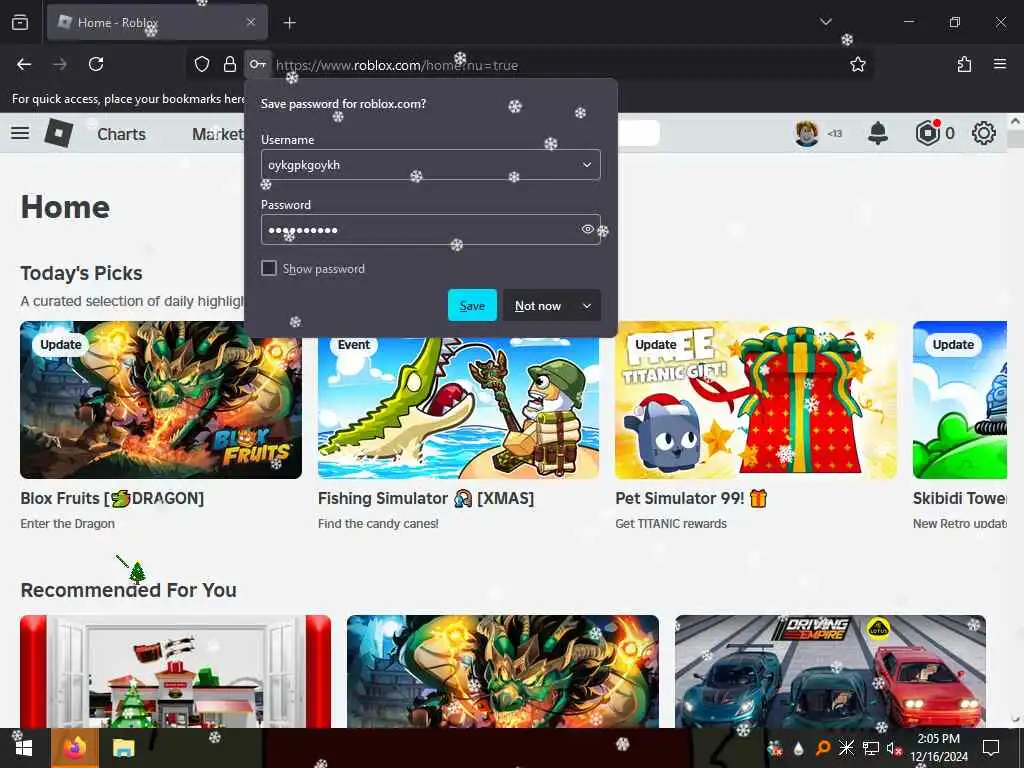Close the Home - Roblox tab
The width and height of the screenshot is (1024, 768).
251,22
